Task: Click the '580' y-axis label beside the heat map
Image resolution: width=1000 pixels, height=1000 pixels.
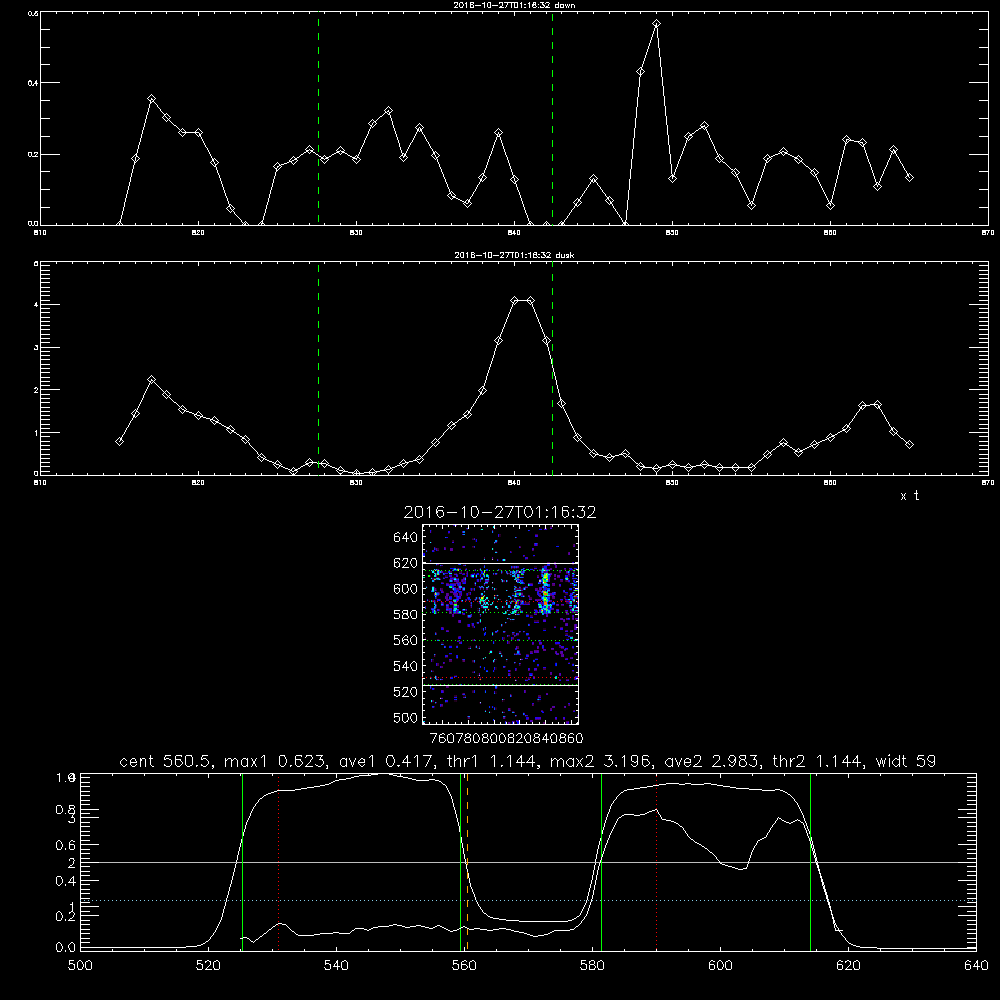Action: [406, 615]
